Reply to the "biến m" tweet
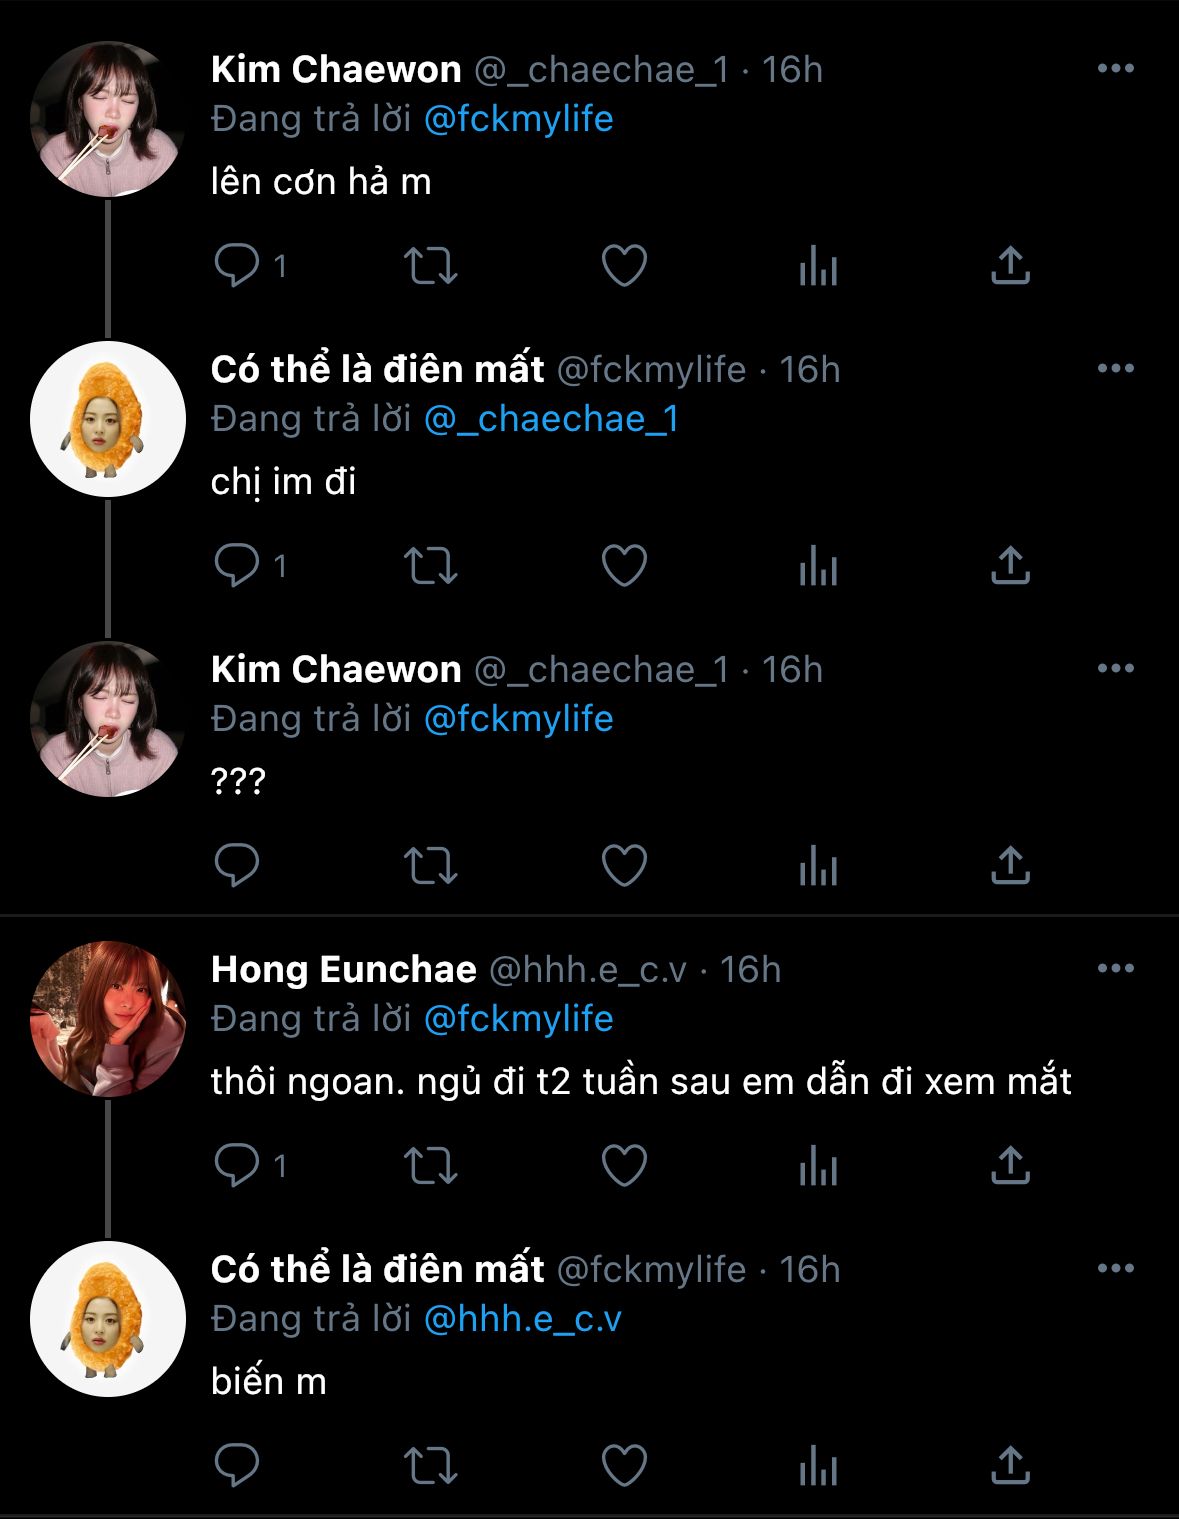Screen dimensions: 1179x1519 pyautogui.click(x=237, y=1466)
